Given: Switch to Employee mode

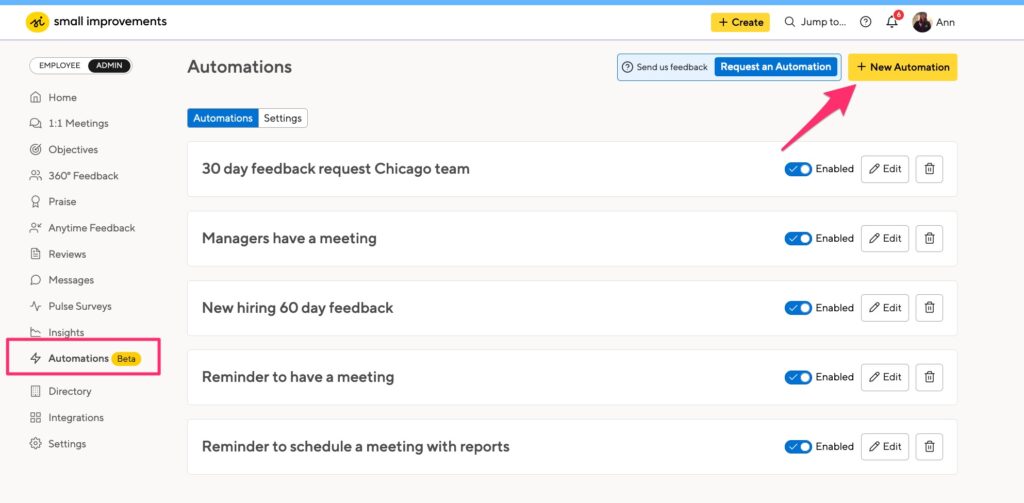Looking at the screenshot, I should pos(59,65).
